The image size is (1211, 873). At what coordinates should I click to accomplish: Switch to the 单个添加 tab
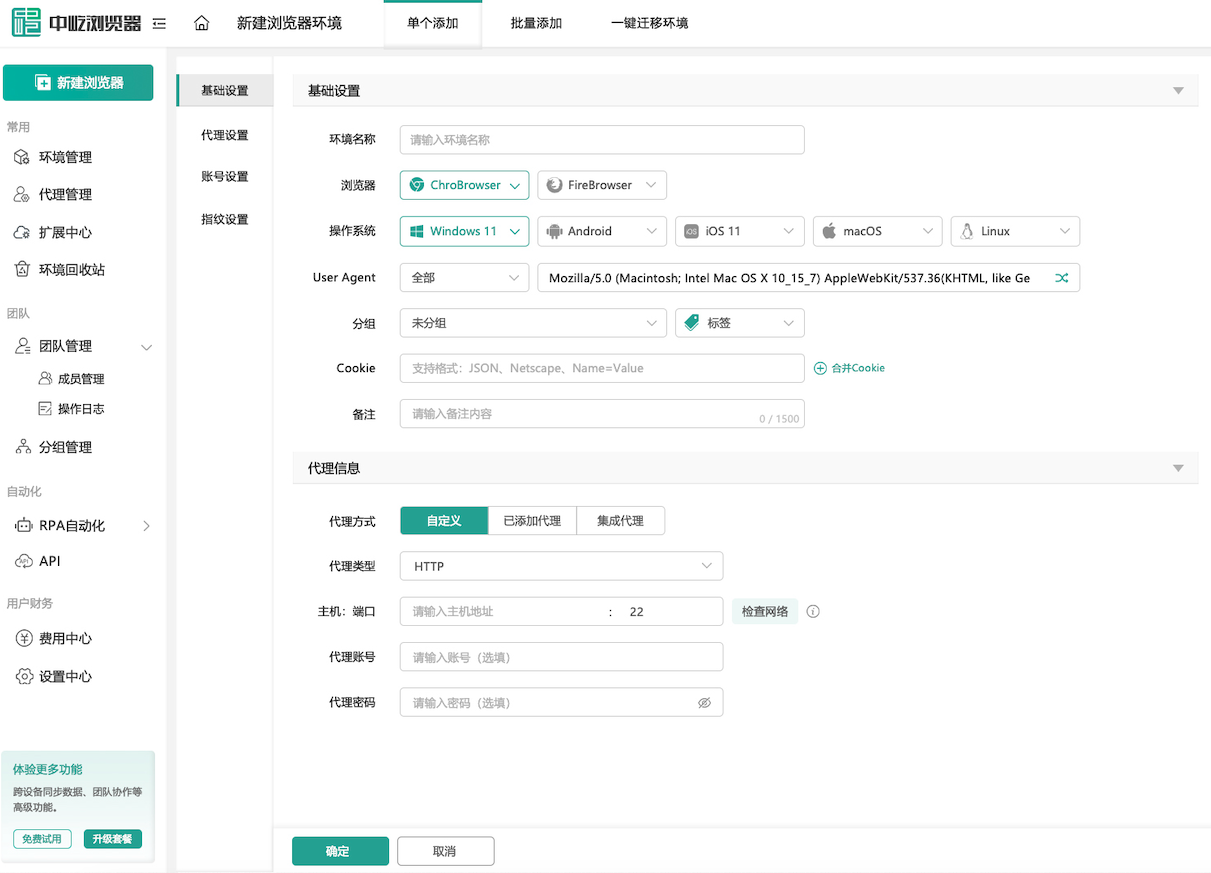click(x=433, y=23)
